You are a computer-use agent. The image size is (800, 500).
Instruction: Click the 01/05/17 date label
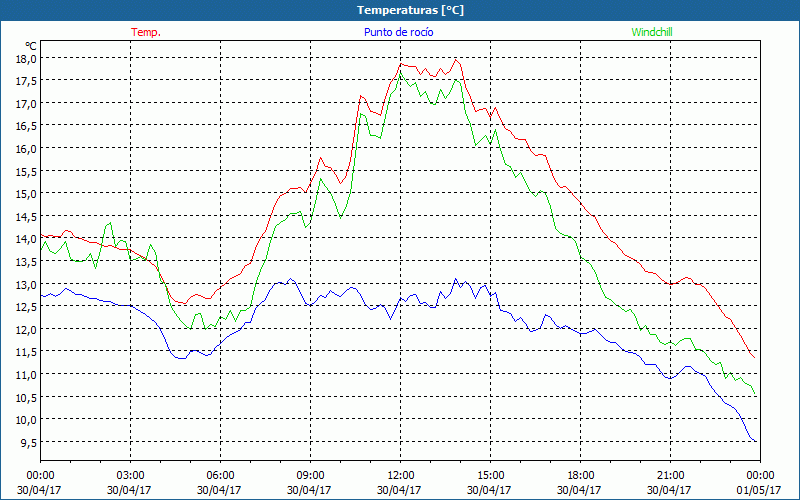pos(759,490)
